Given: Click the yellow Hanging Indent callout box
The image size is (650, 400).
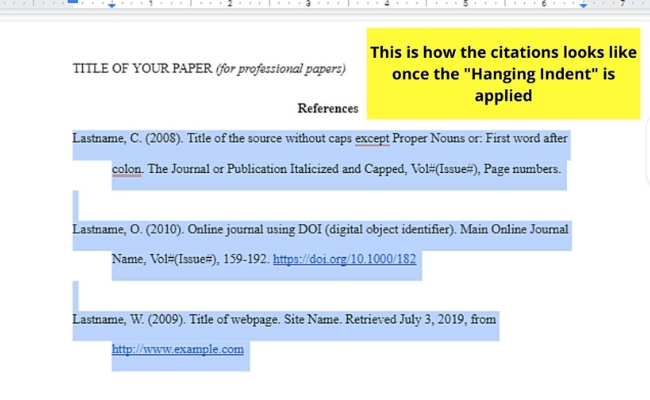Looking at the screenshot, I should coord(503,74).
